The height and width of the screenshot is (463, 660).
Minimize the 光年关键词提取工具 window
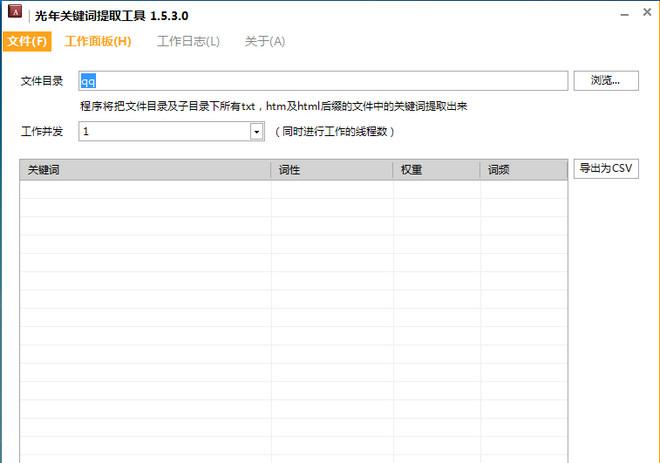coord(623,16)
